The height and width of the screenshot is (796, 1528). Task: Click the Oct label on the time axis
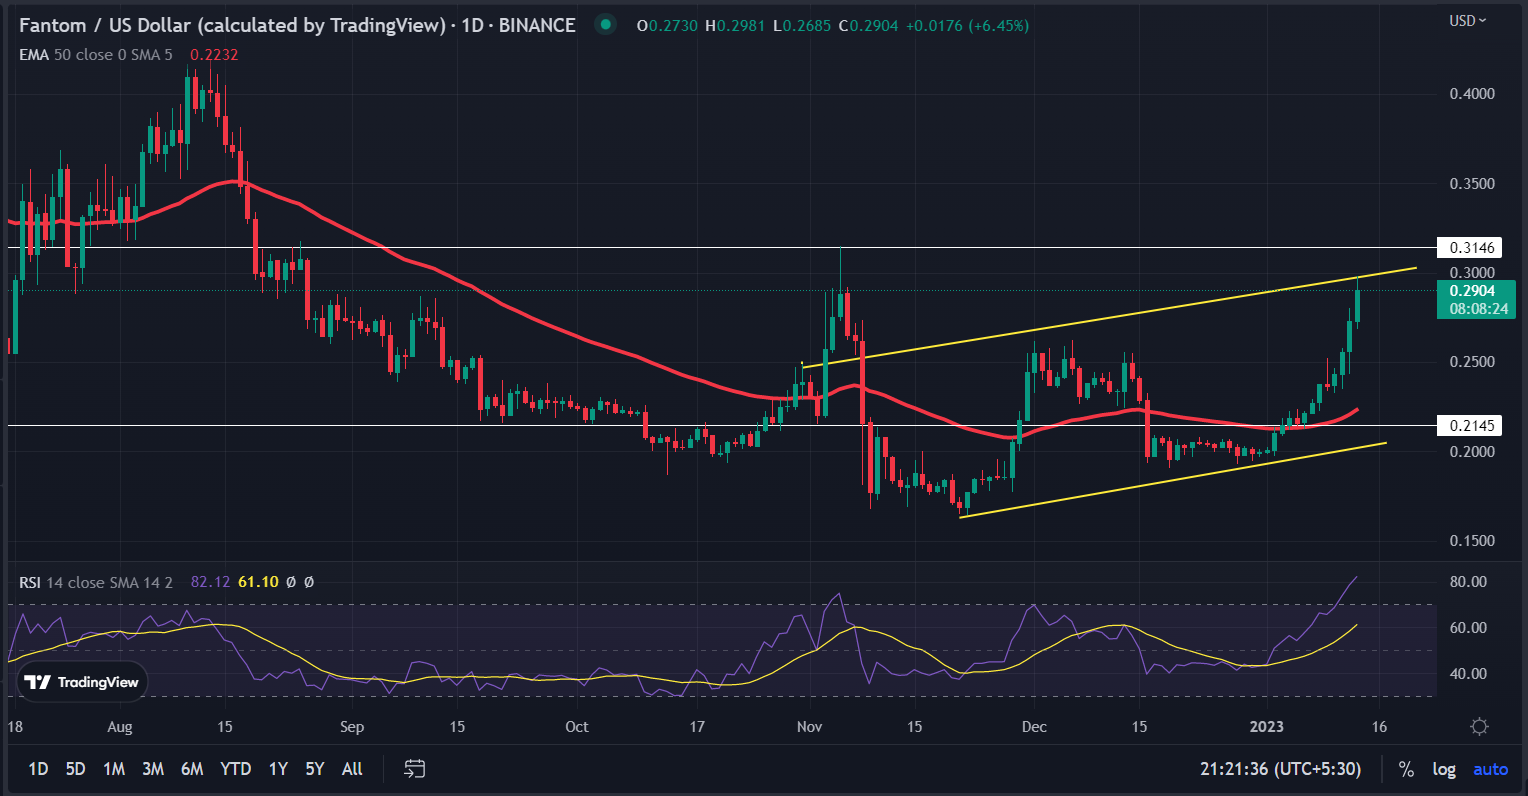(x=577, y=727)
